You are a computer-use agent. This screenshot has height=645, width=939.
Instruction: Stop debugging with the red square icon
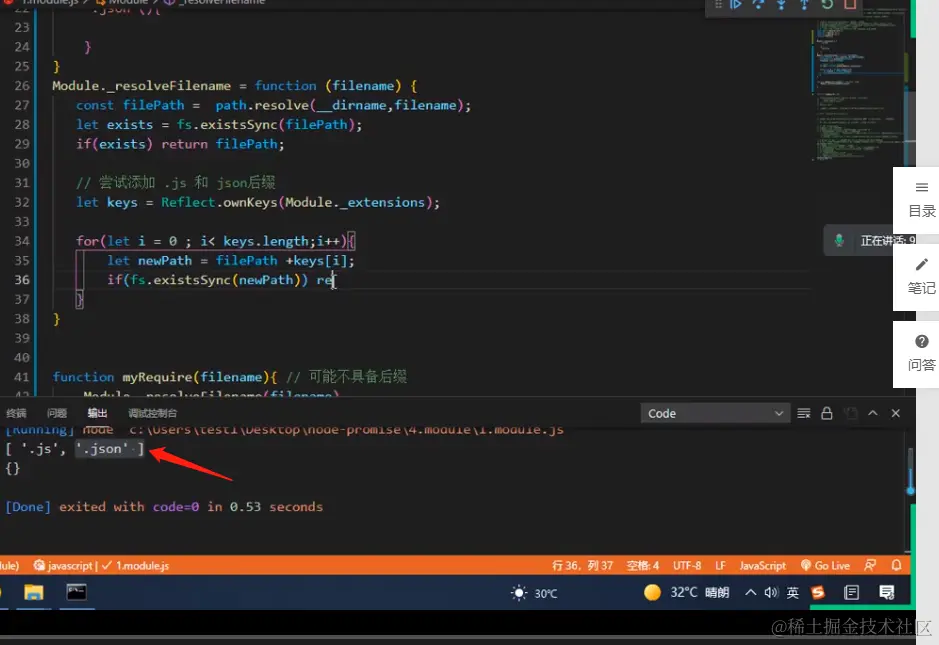850,4
